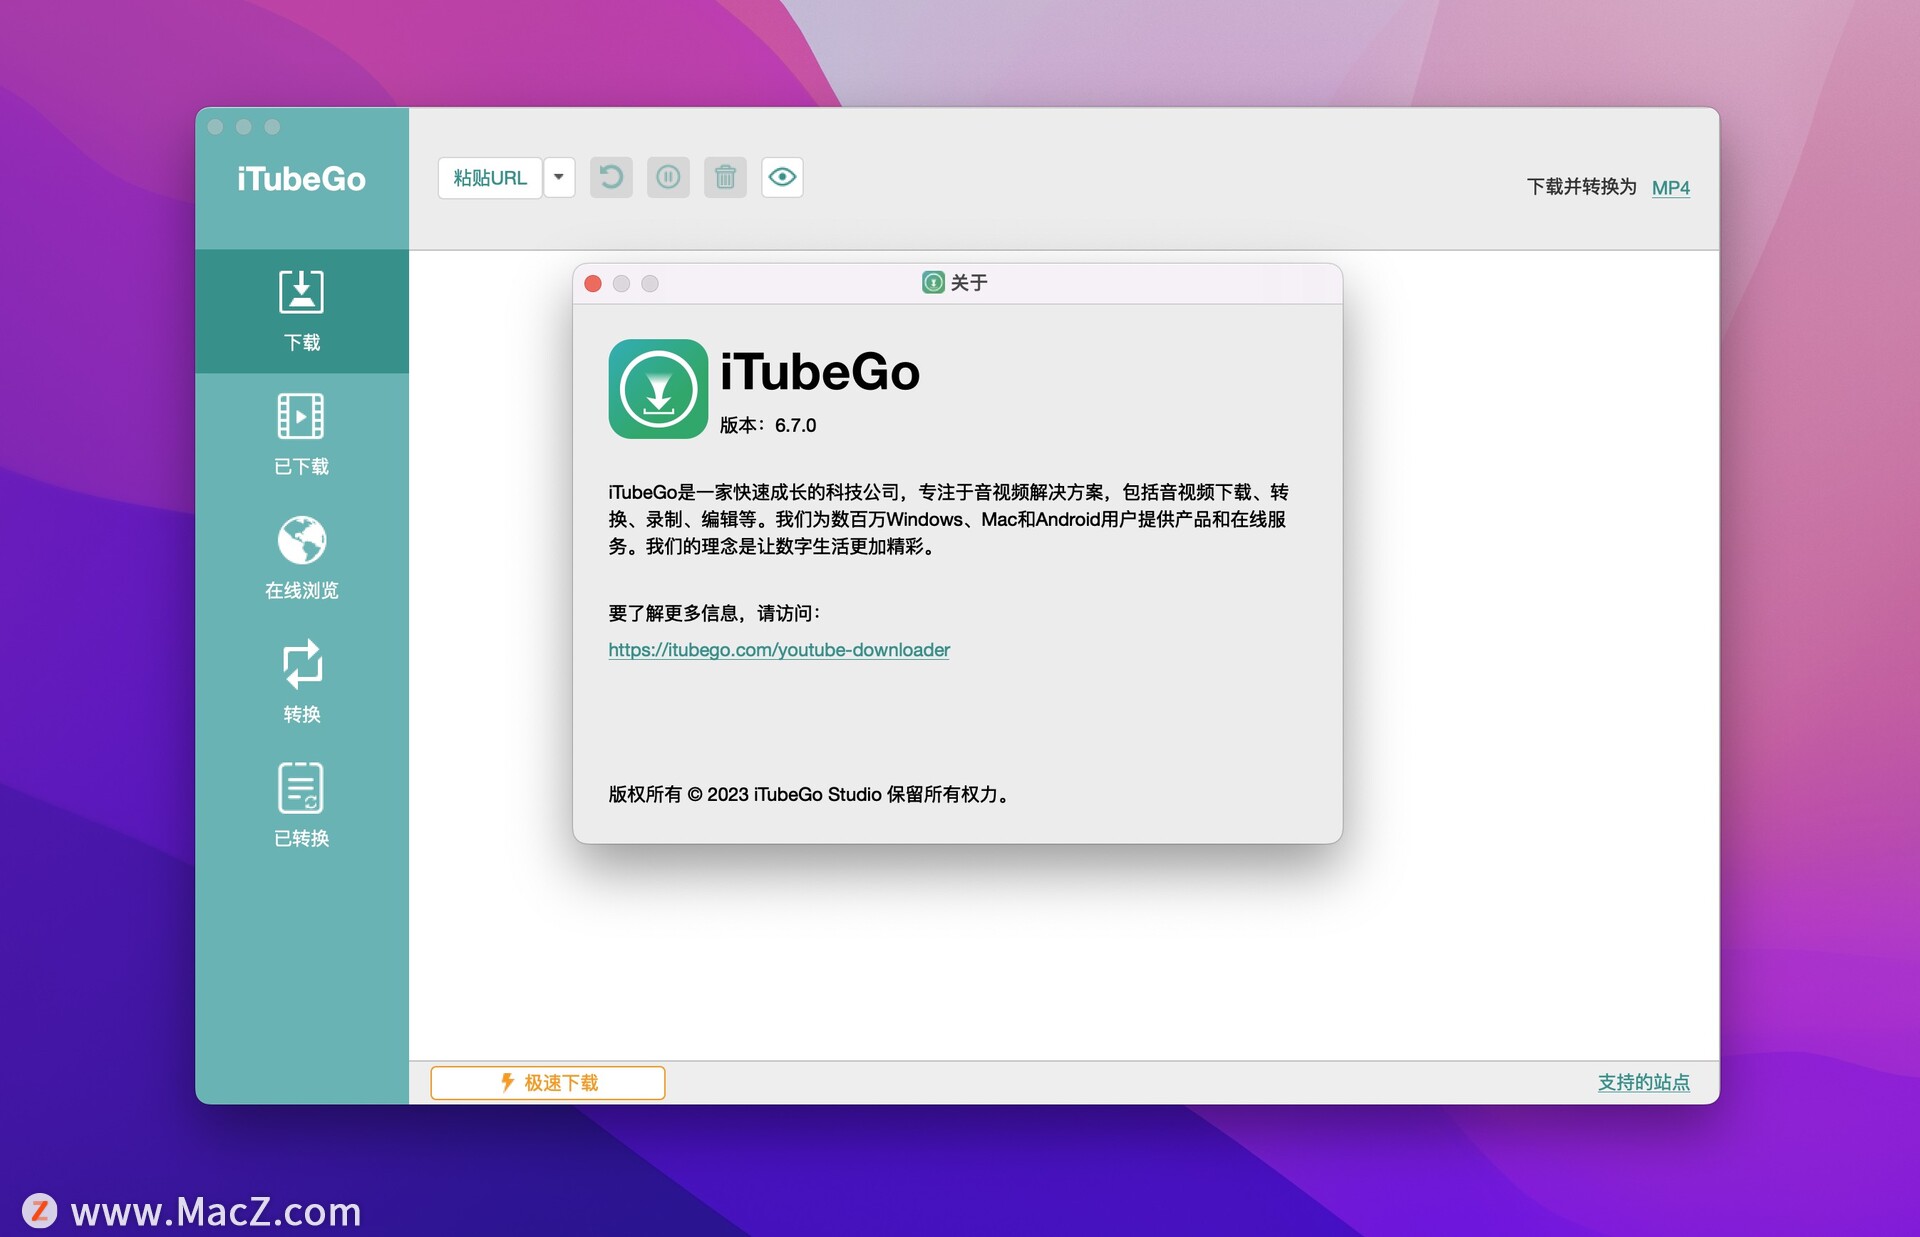This screenshot has height=1237, width=1920.
Task: Open the 支持的站点 supported sites link
Action: click(1643, 1082)
